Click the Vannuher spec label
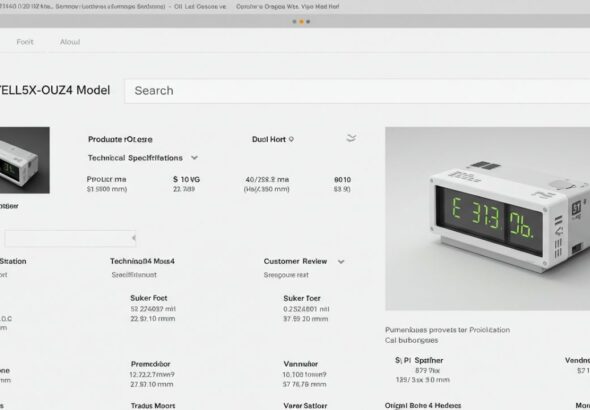 coord(301,364)
